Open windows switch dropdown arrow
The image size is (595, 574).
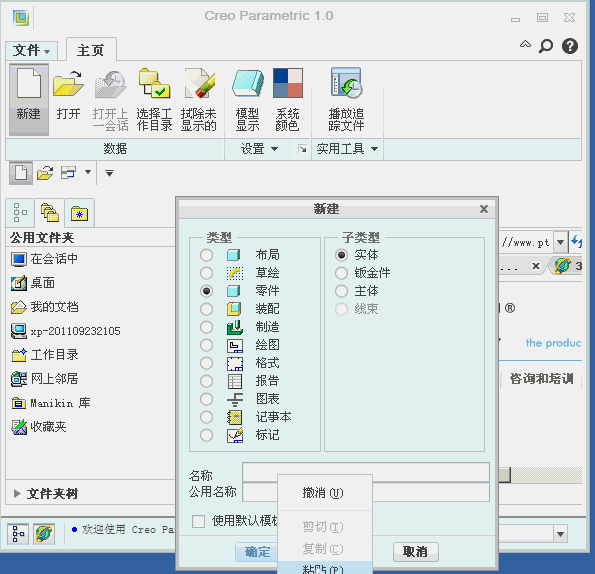click(x=88, y=172)
